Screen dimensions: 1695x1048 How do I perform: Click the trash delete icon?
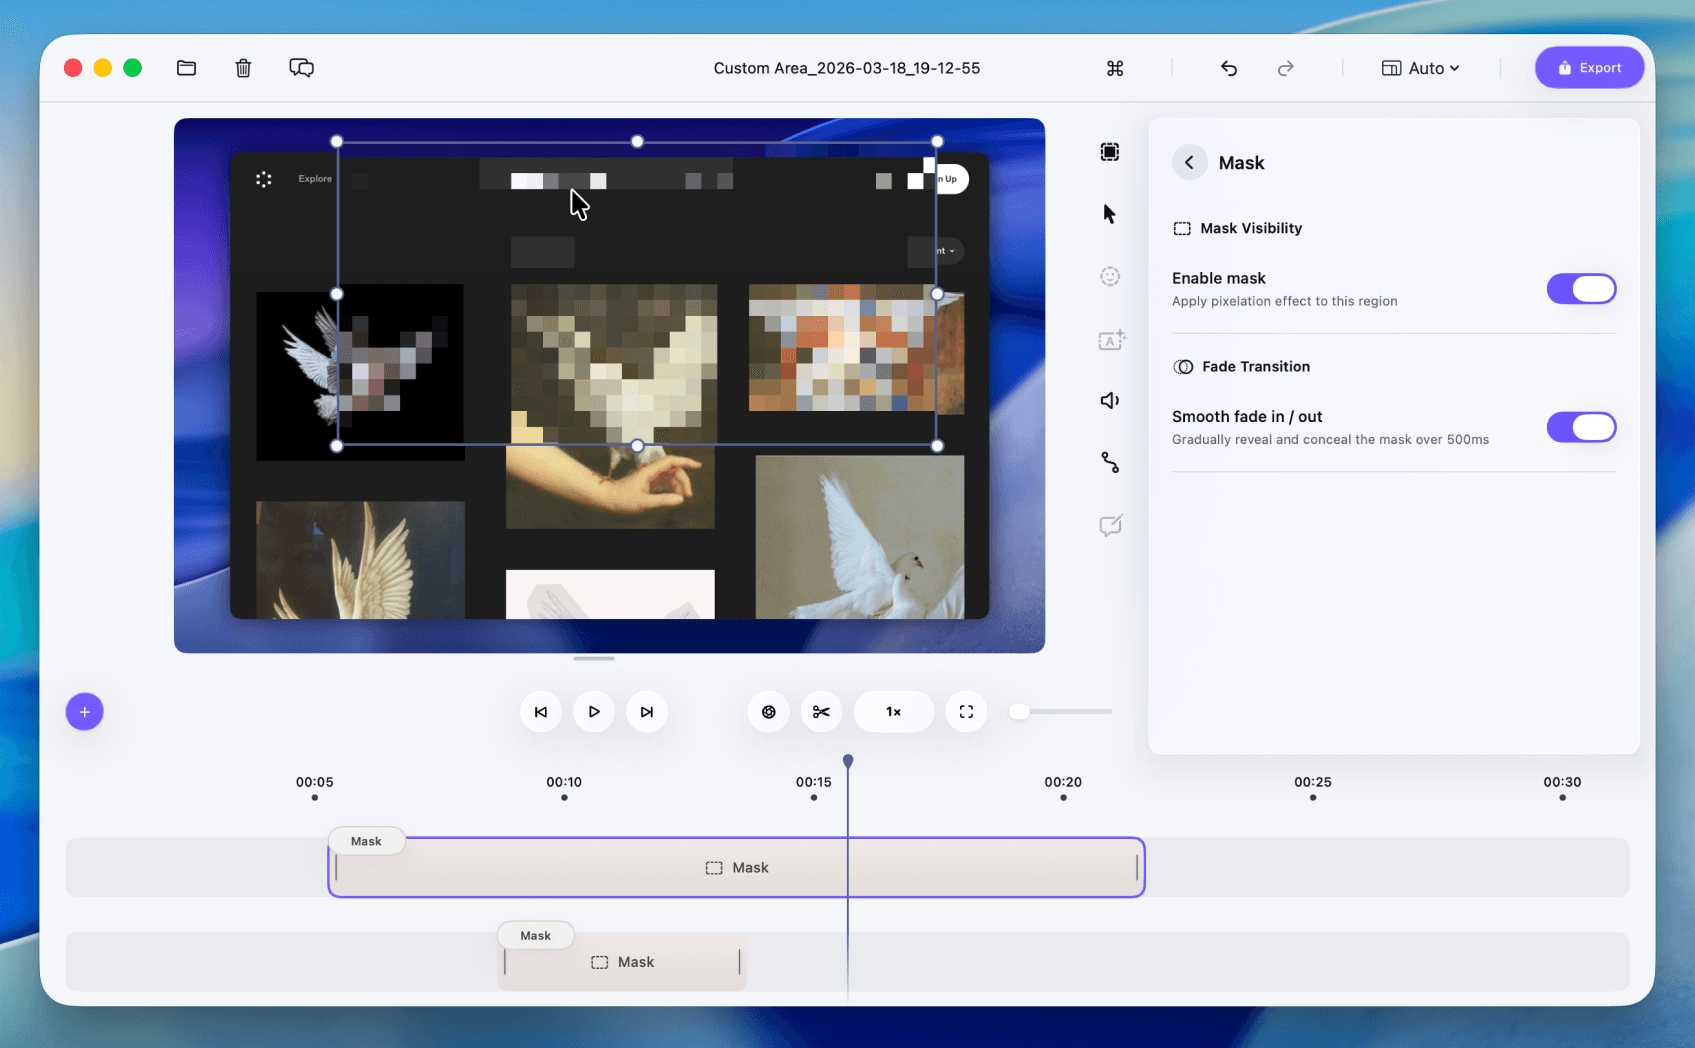click(x=243, y=68)
